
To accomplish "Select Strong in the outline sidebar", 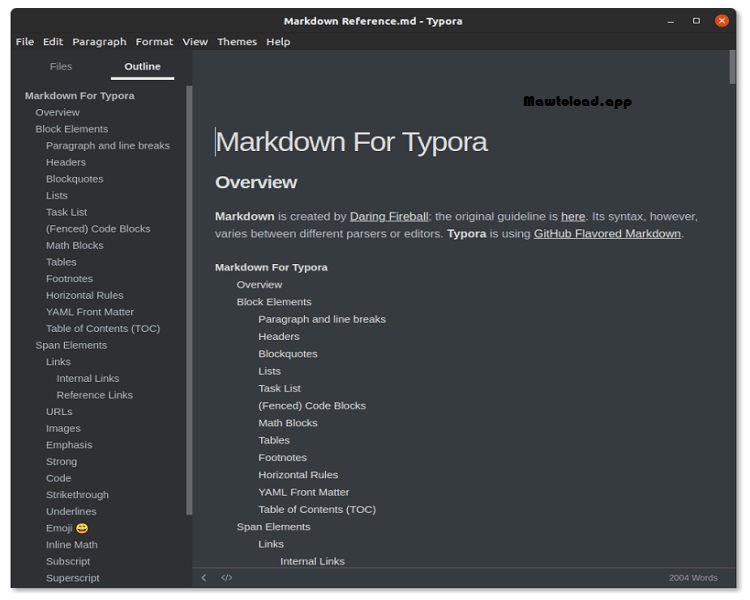I will (x=61, y=462).
